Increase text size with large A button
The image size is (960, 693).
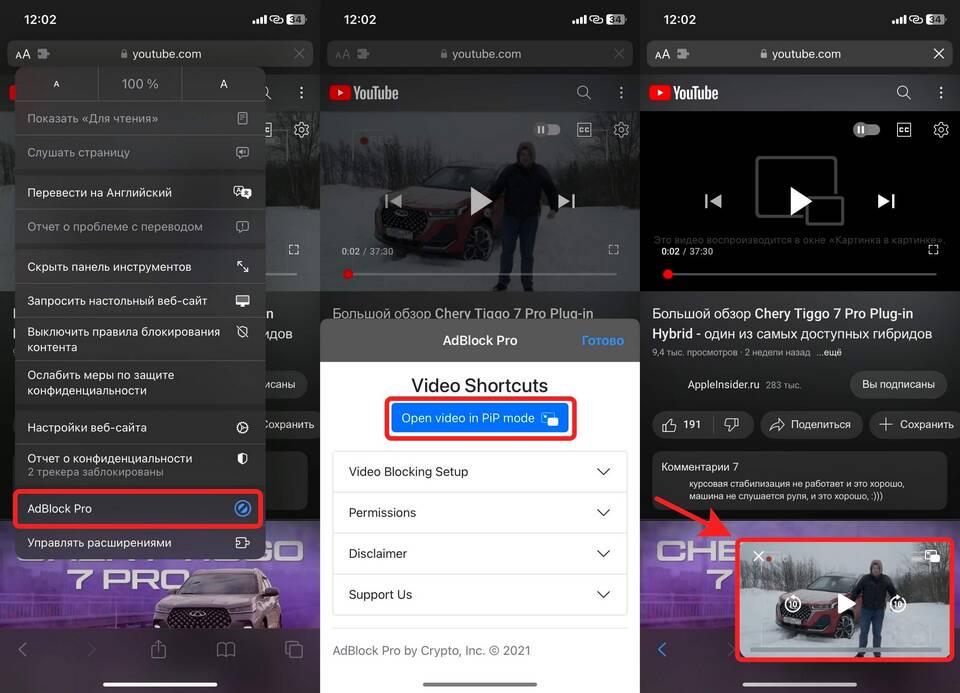click(223, 84)
